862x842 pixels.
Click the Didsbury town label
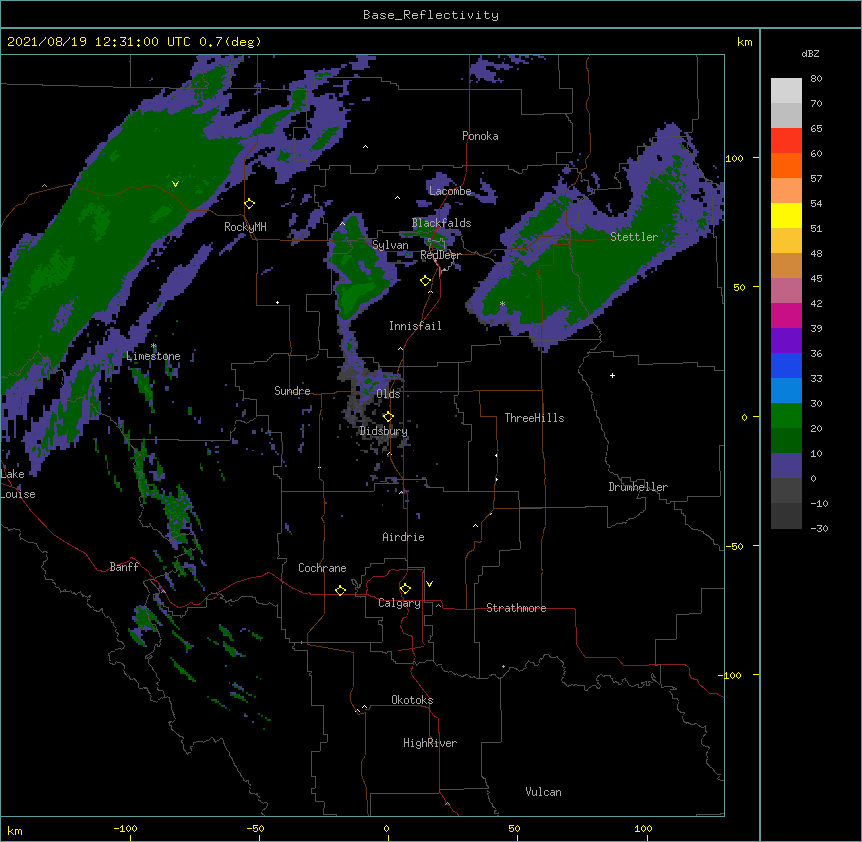click(384, 431)
